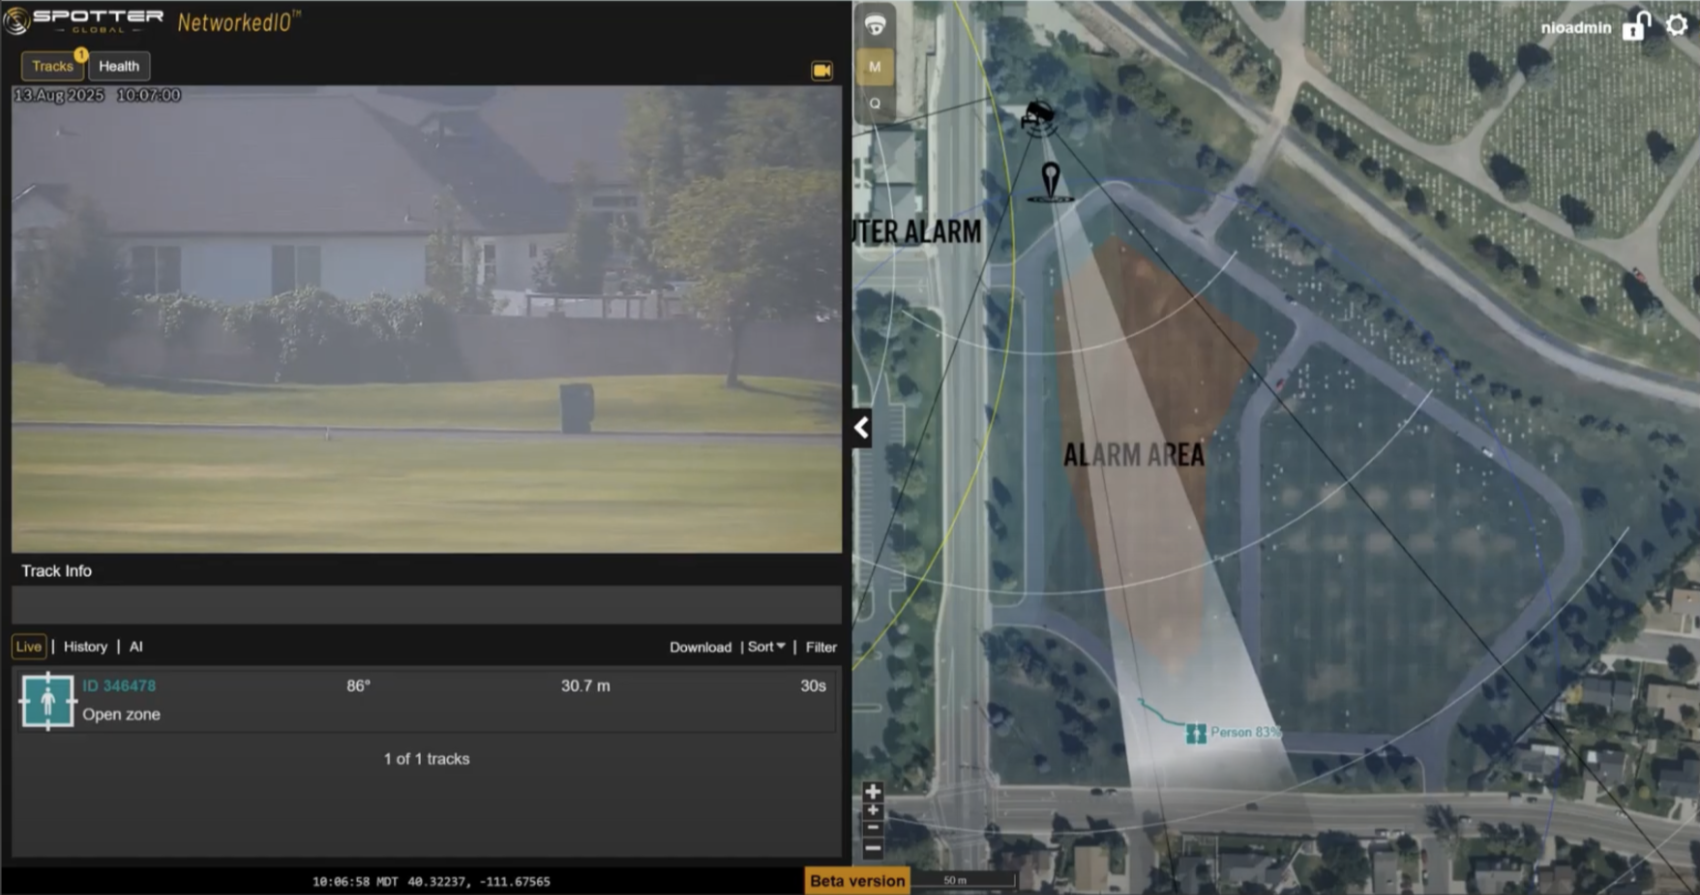Open the Filter options
This screenshot has height=895, width=1700.
pyautogui.click(x=821, y=647)
